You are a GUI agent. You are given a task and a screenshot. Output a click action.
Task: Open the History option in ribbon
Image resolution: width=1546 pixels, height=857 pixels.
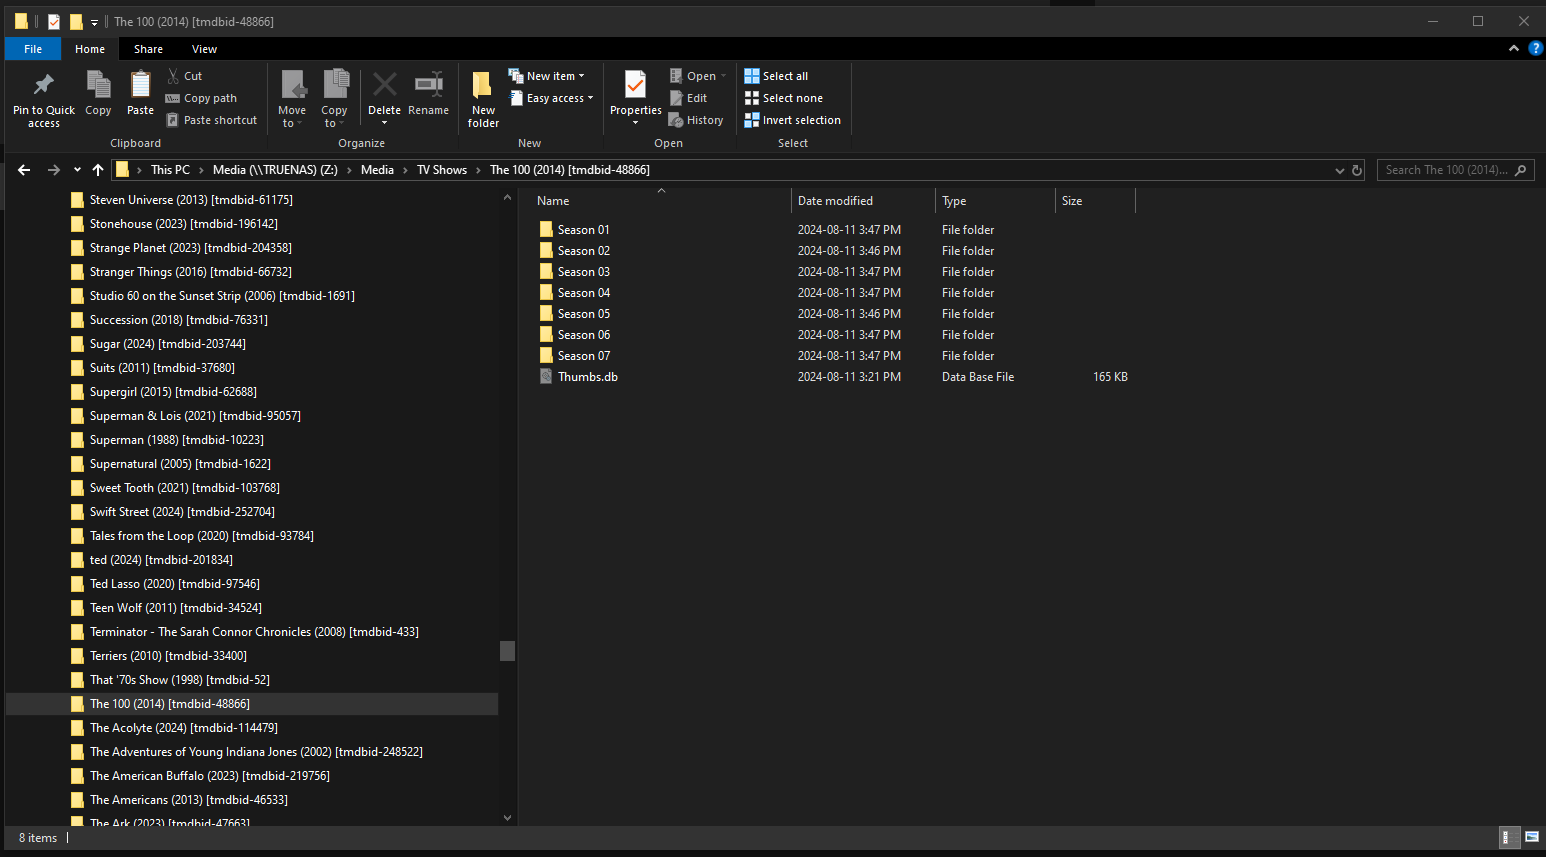click(x=696, y=120)
